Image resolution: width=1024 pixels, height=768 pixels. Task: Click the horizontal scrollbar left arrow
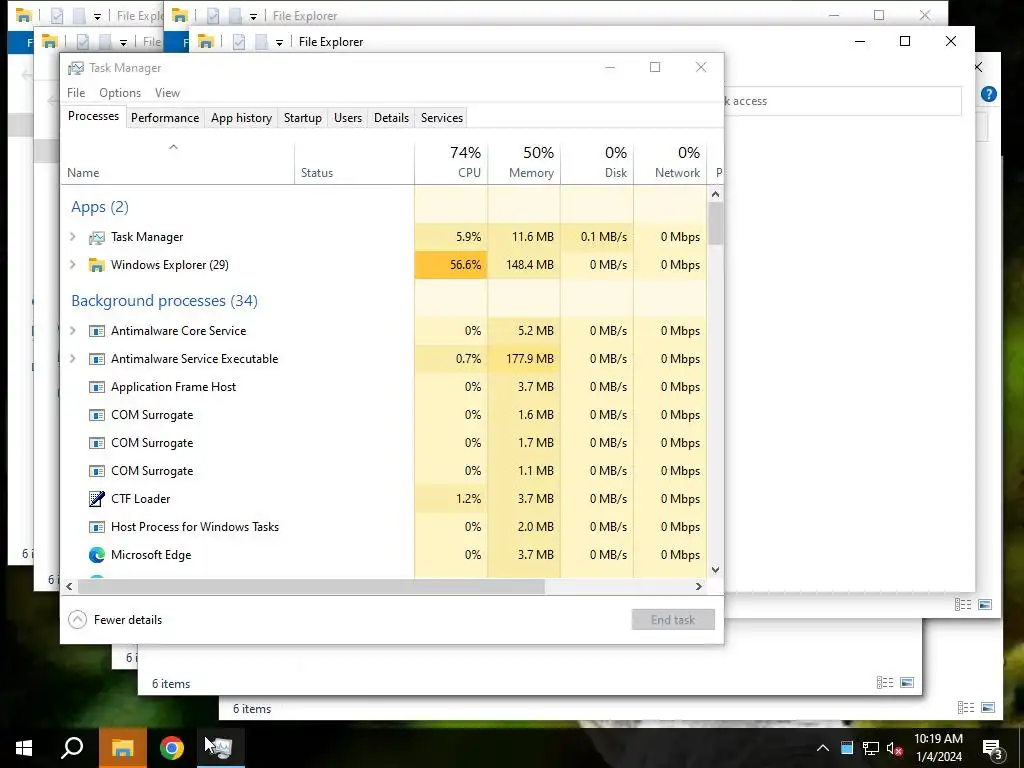[x=69, y=586]
